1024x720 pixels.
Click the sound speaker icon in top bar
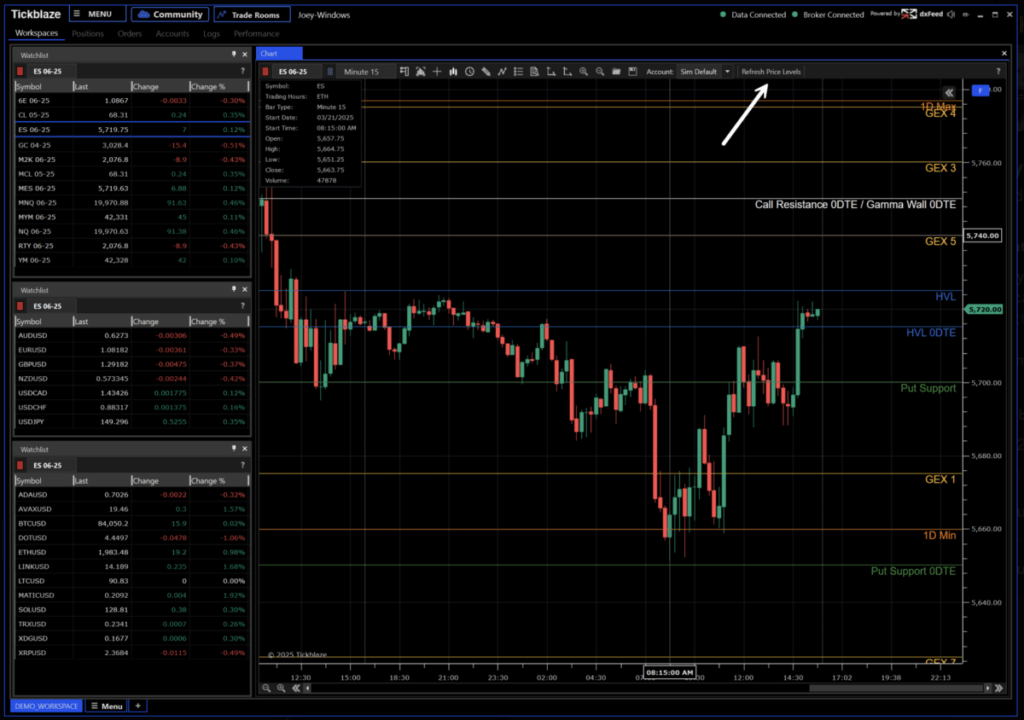click(950, 15)
